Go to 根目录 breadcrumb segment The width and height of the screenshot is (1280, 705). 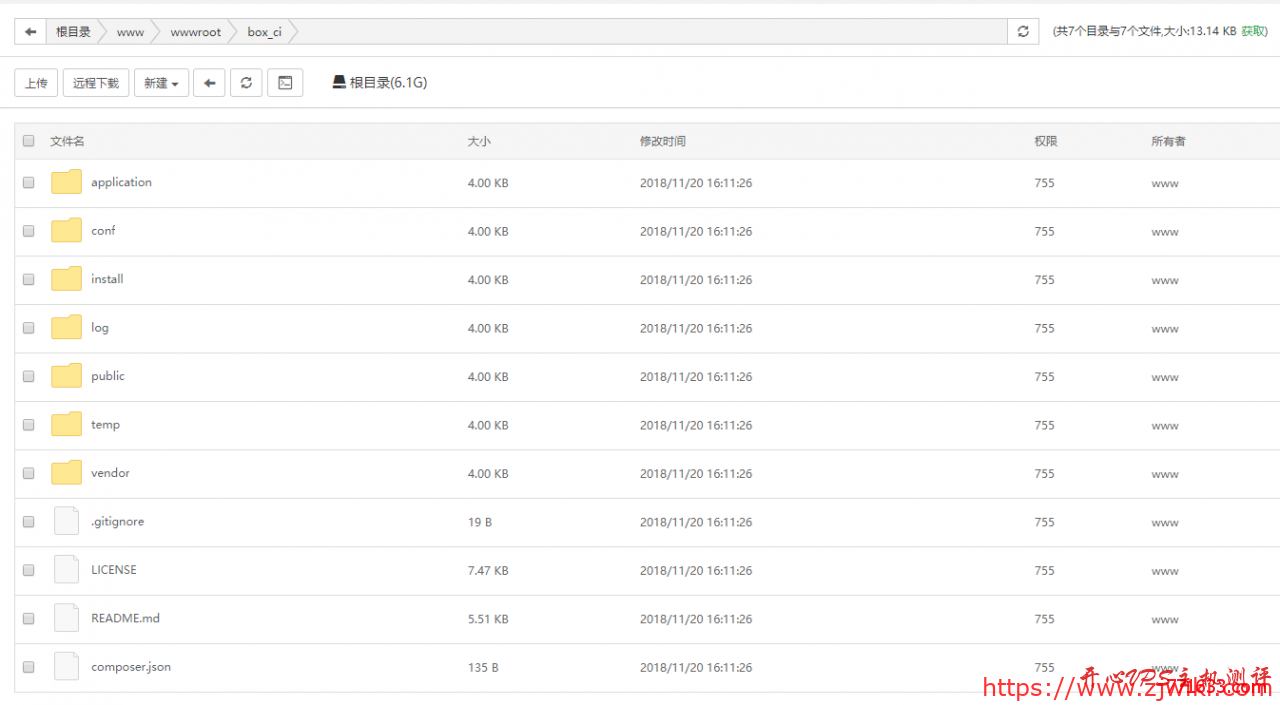pyautogui.click(x=73, y=32)
